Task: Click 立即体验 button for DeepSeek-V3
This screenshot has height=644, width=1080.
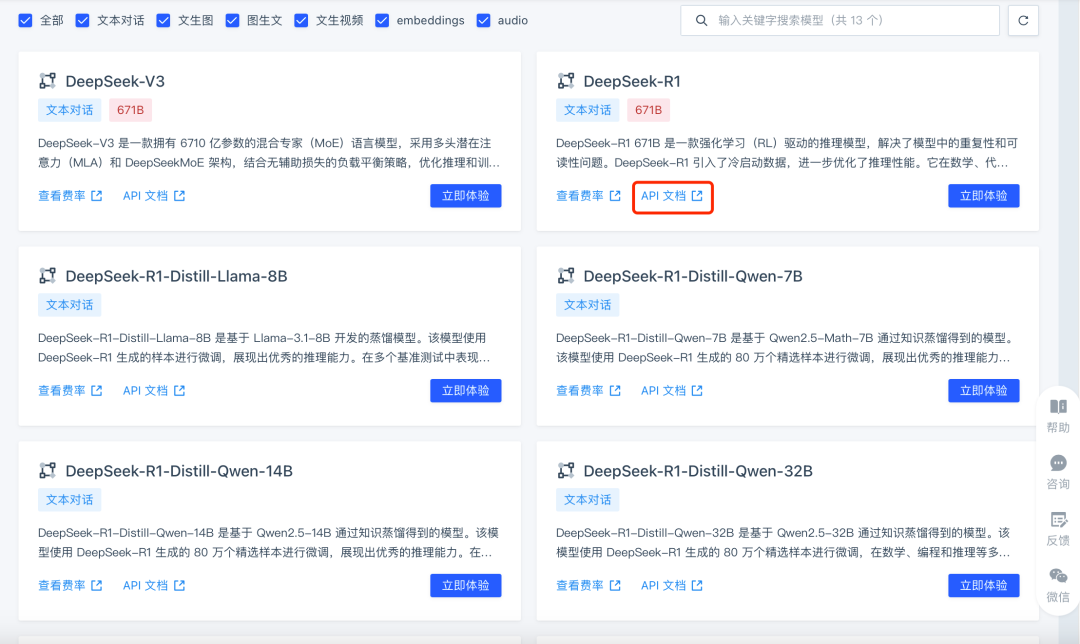Action: [466, 196]
